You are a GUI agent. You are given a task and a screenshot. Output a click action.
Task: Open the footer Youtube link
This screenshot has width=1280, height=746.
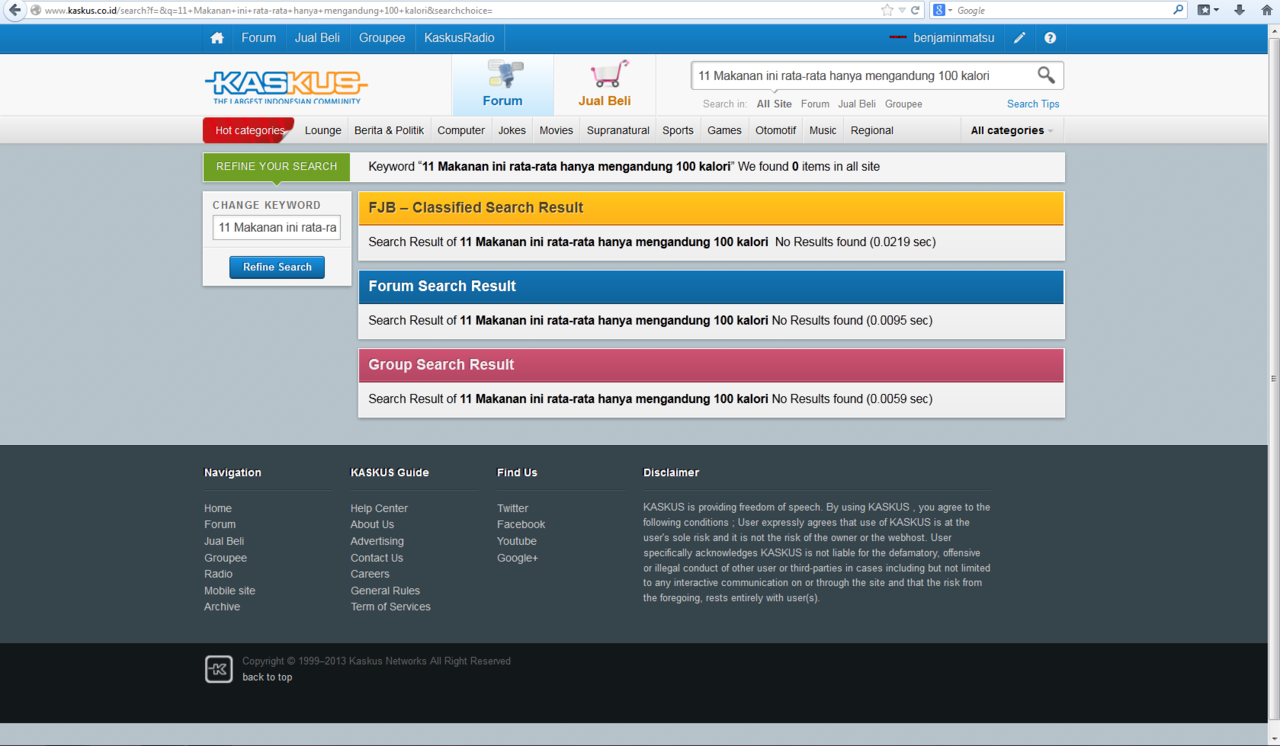tap(517, 541)
